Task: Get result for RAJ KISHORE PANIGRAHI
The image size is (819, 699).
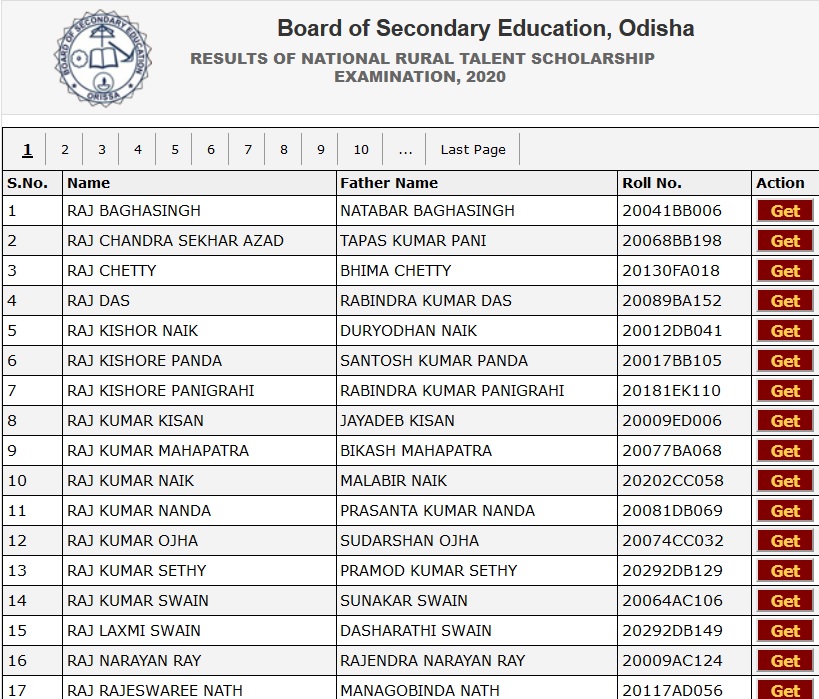Action: (785, 391)
